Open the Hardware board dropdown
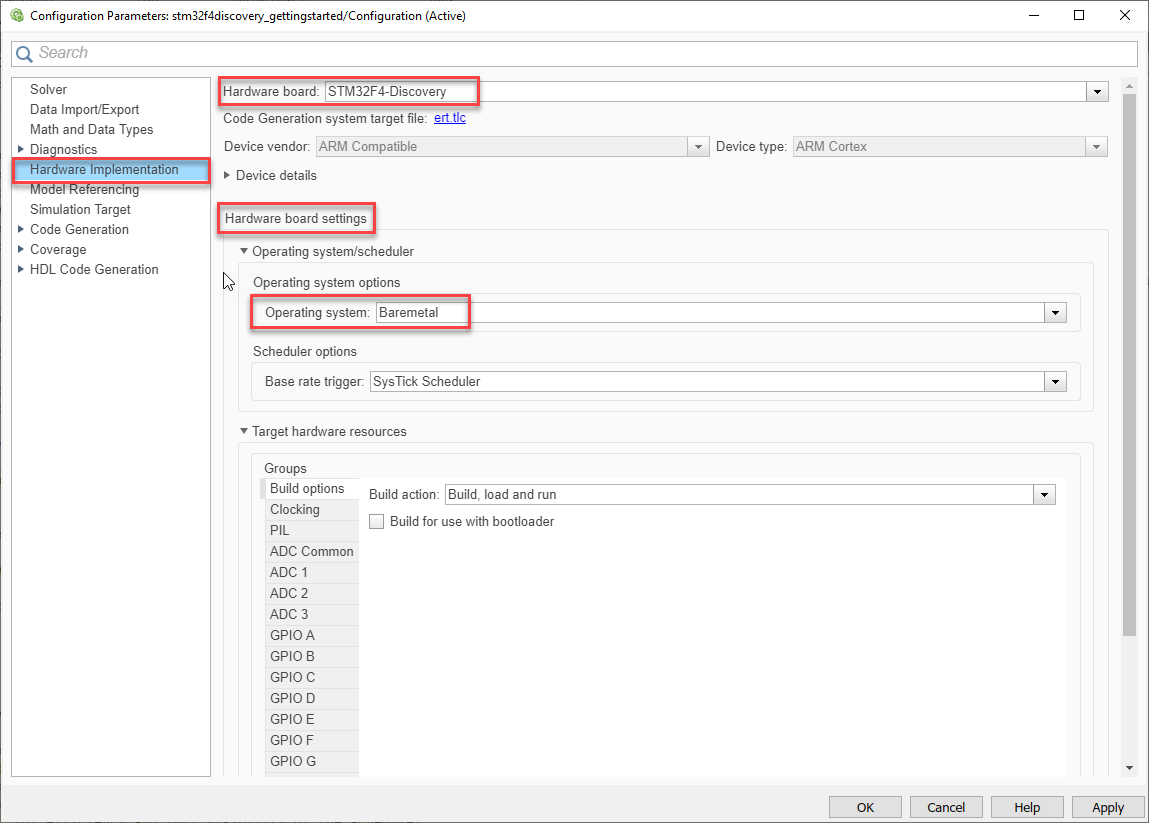The height and width of the screenshot is (823, 1149). pos(1098,92)
